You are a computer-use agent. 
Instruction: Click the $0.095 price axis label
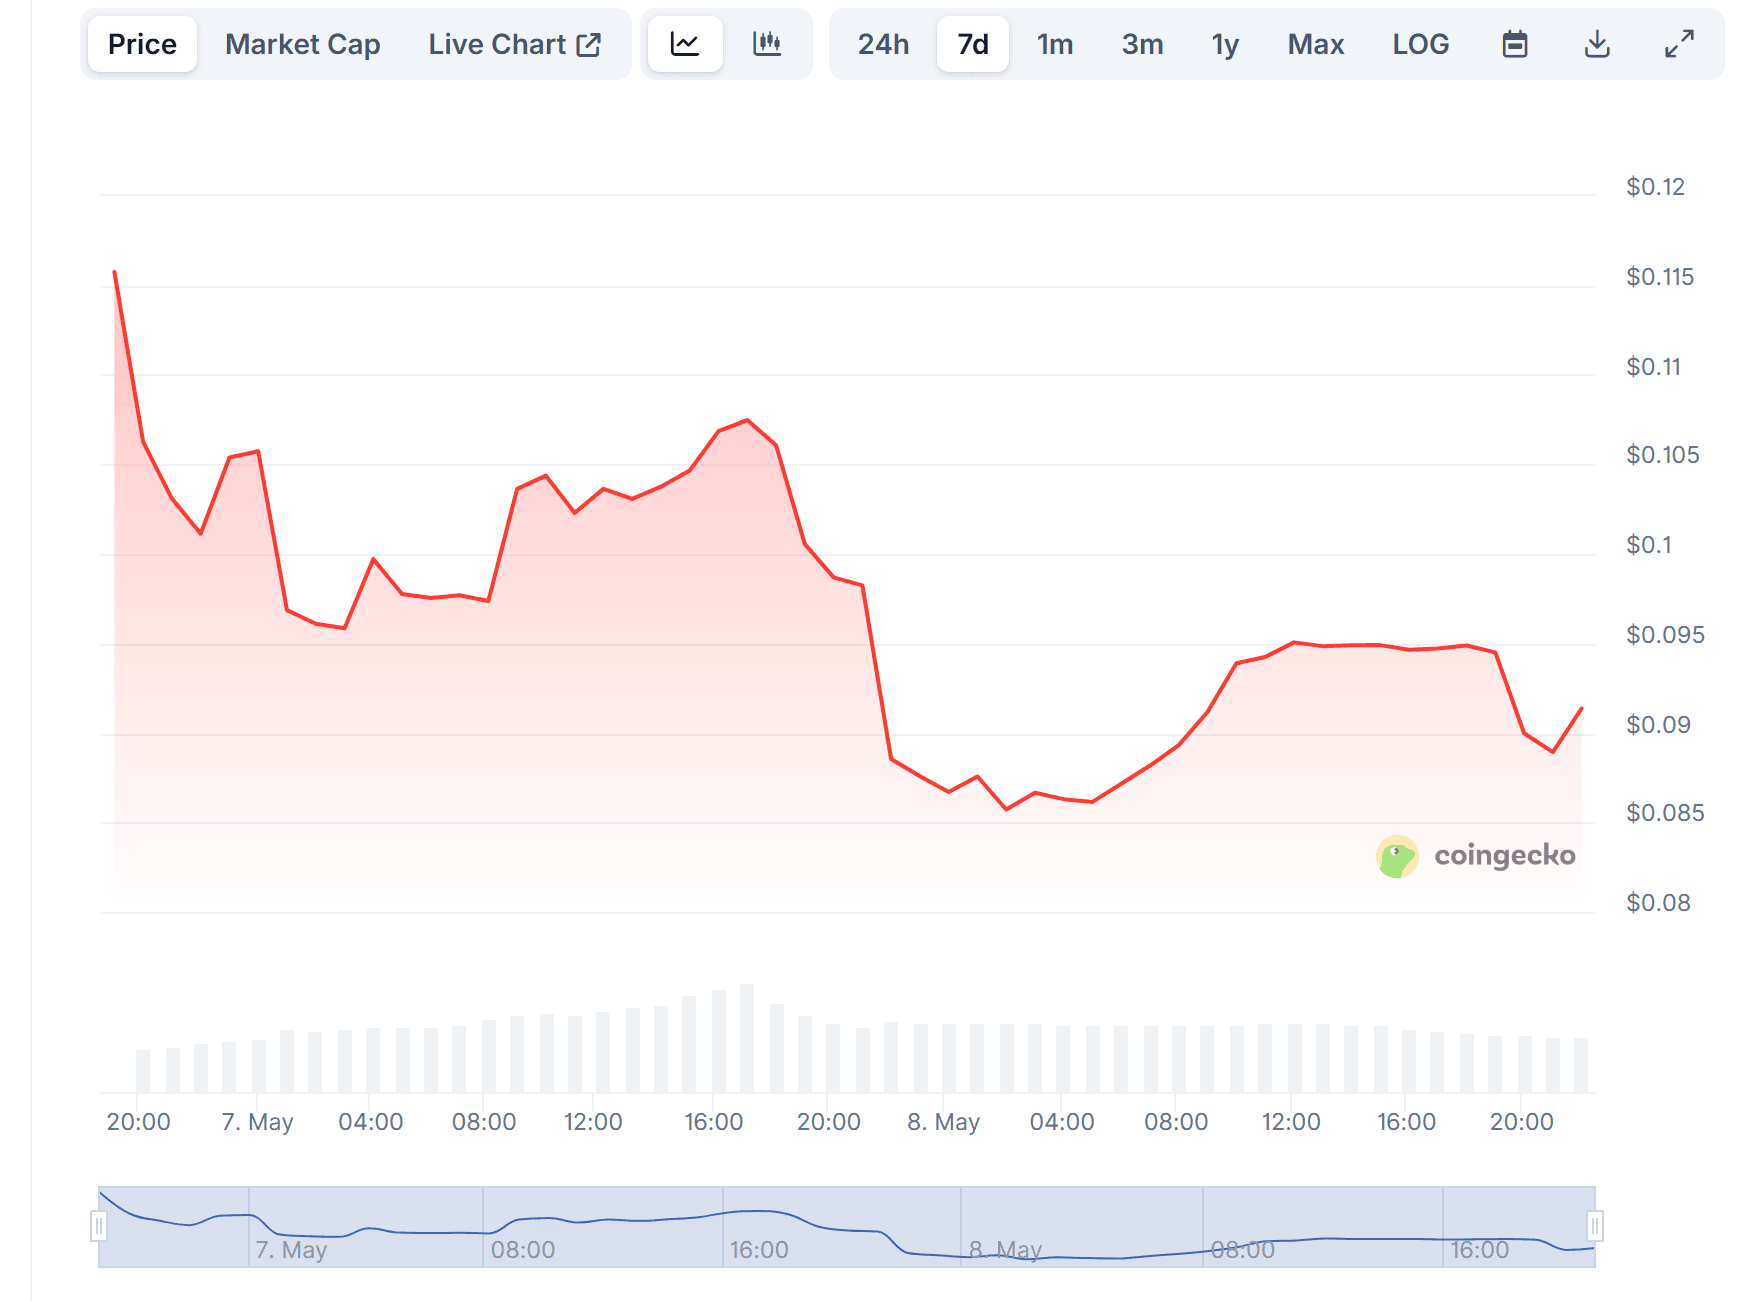coord(1665,635)
